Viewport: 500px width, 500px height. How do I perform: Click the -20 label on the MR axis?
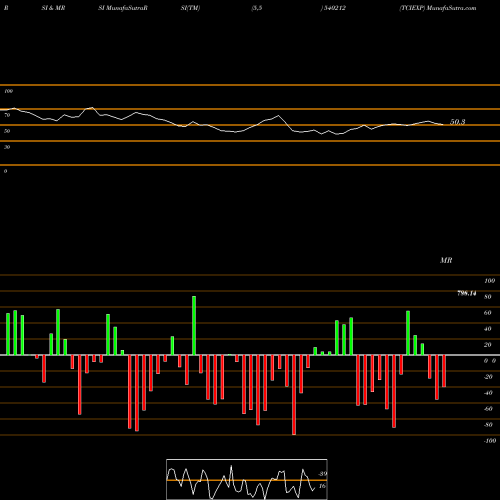(x=488, y=377)
